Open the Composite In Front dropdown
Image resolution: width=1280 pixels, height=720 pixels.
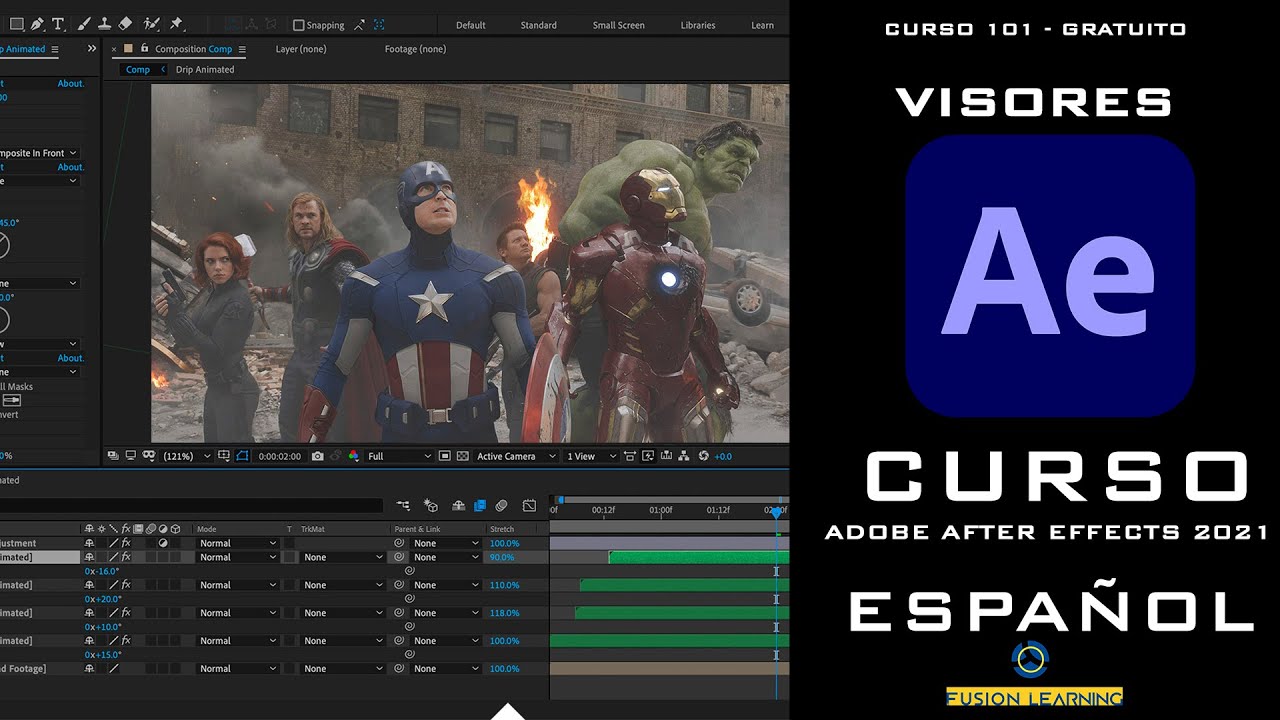point(39,153)
